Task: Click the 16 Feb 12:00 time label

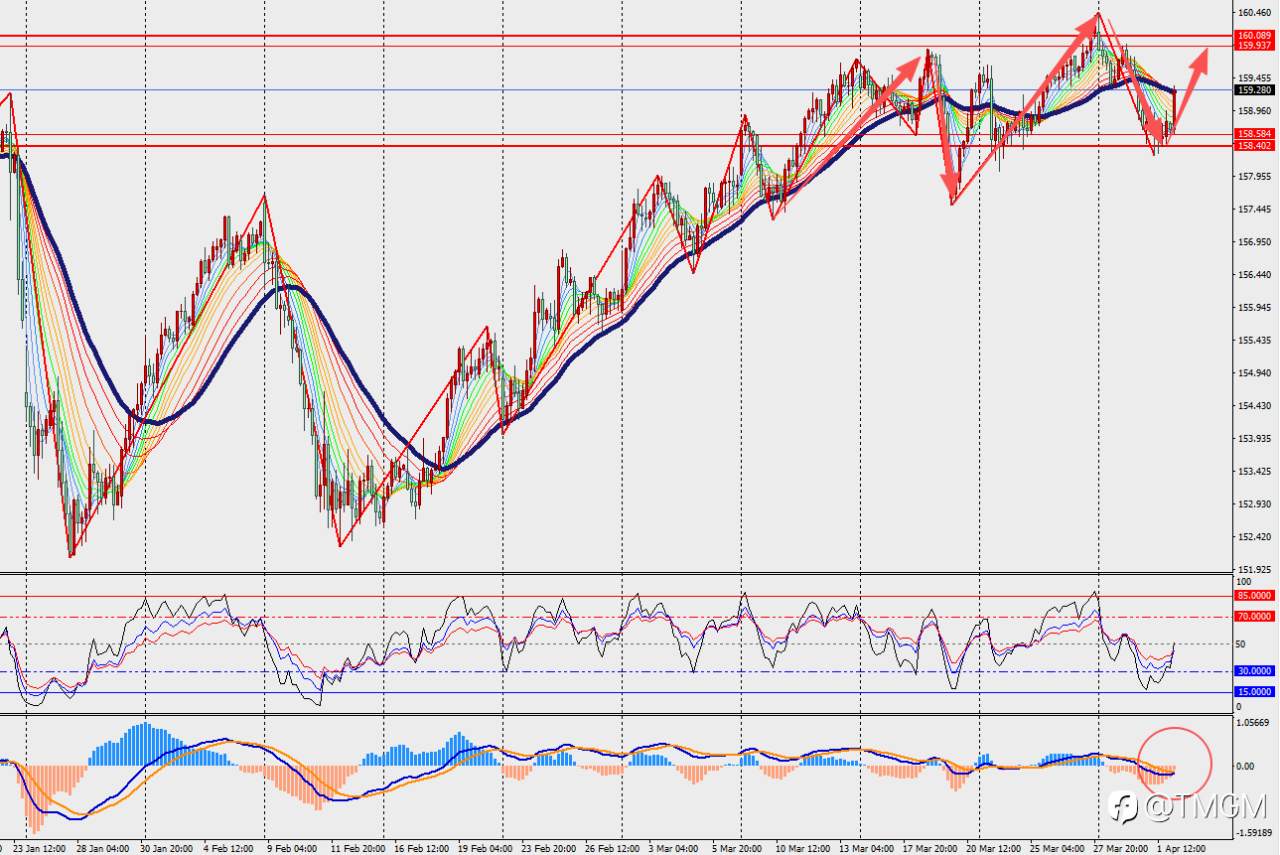Action: click(422, 848)
